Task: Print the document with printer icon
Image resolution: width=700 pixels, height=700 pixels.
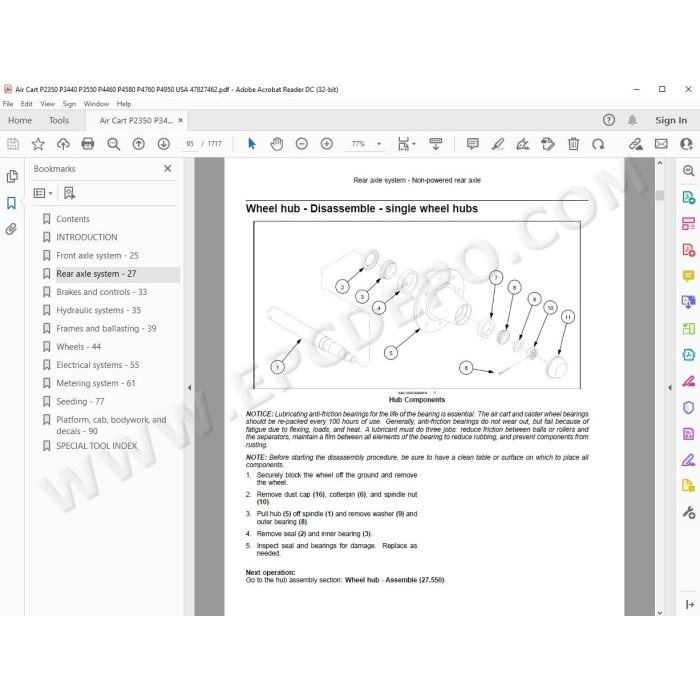Action: (88, 144)
